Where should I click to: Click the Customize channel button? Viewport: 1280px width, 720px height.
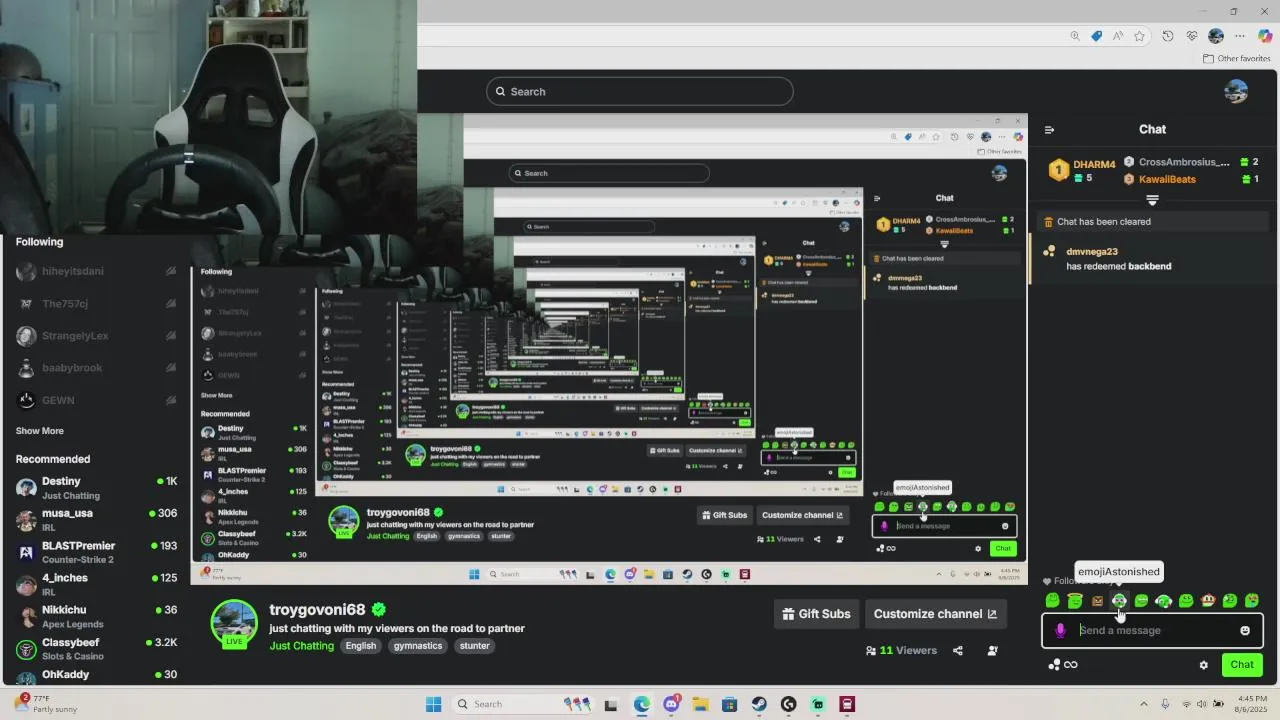click(x=935, y=614)
